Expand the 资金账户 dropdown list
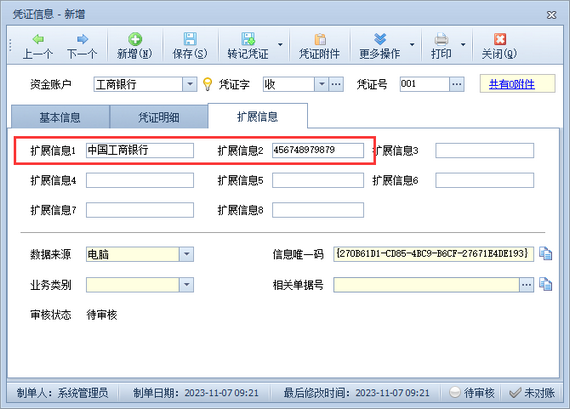This screenshot has width=570, height=409. click(x=190, y=84)
